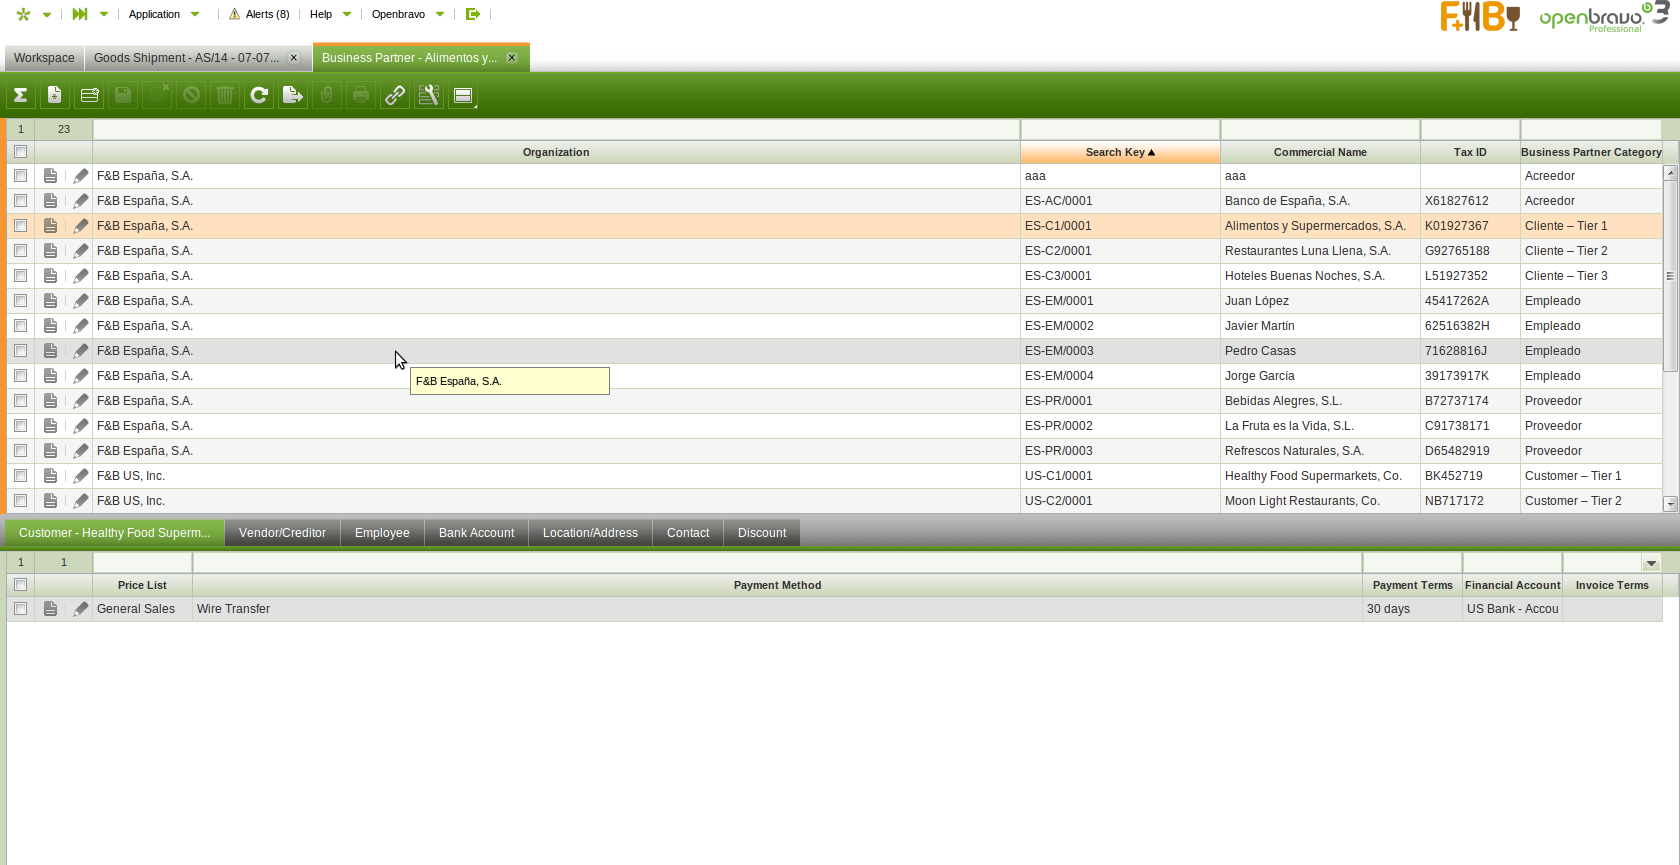Image resolution: width=1680 pixels, height=865 pixels.
Task: Open form view for the Jorge García row
Action: (x=50, y=376)
